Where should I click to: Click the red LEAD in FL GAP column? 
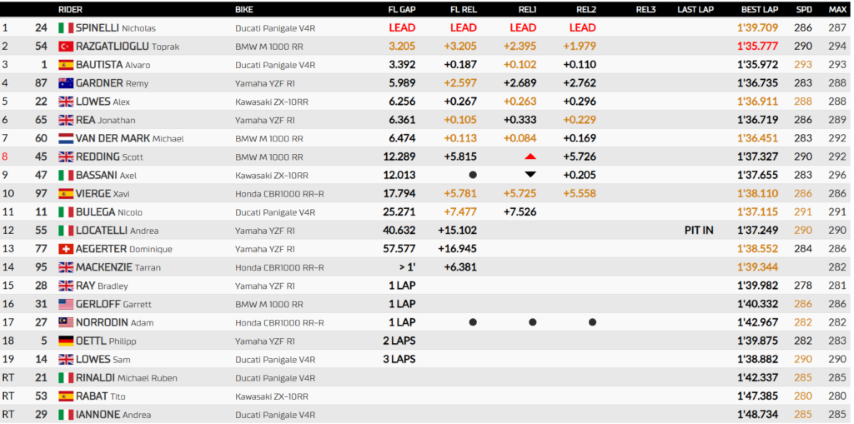(402, 28)
